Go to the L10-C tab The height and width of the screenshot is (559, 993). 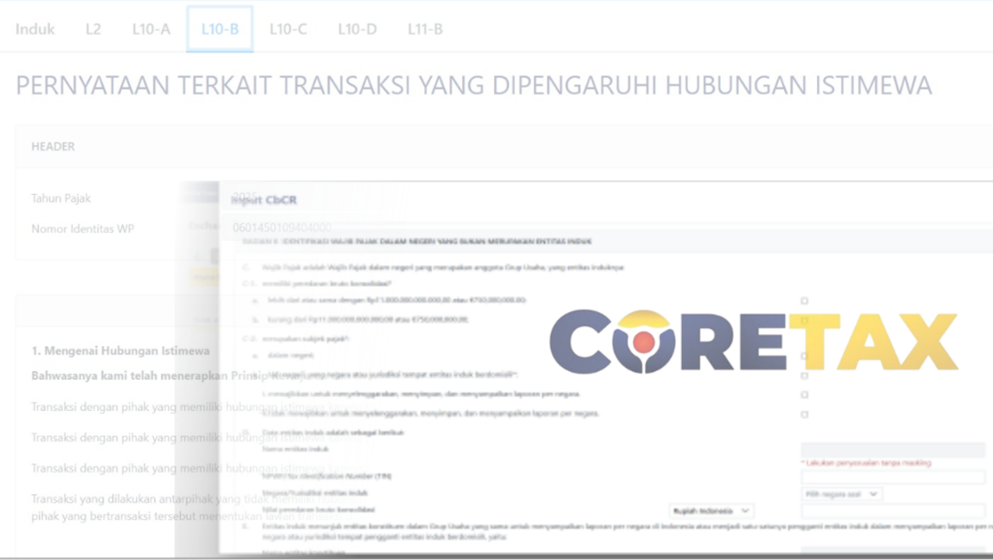pos(288,29)
